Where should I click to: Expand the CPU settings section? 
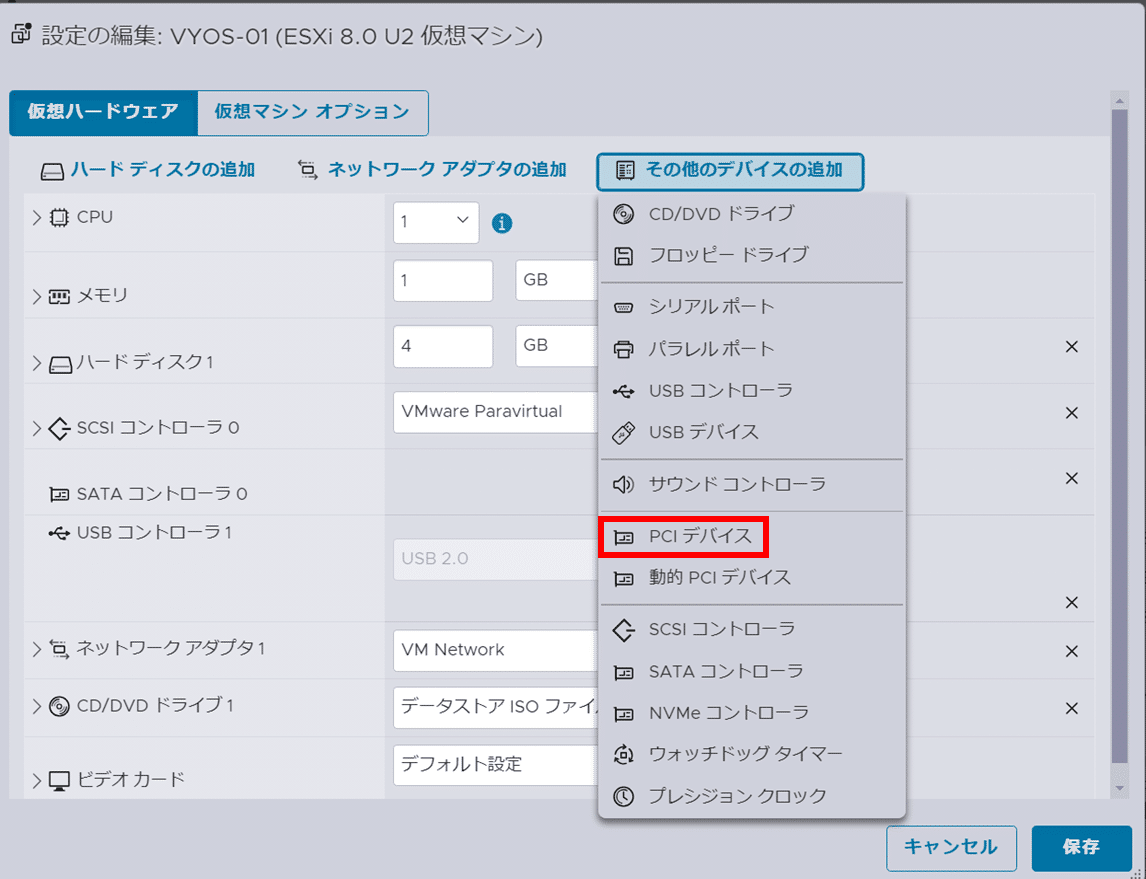click(x=36, y=217)
